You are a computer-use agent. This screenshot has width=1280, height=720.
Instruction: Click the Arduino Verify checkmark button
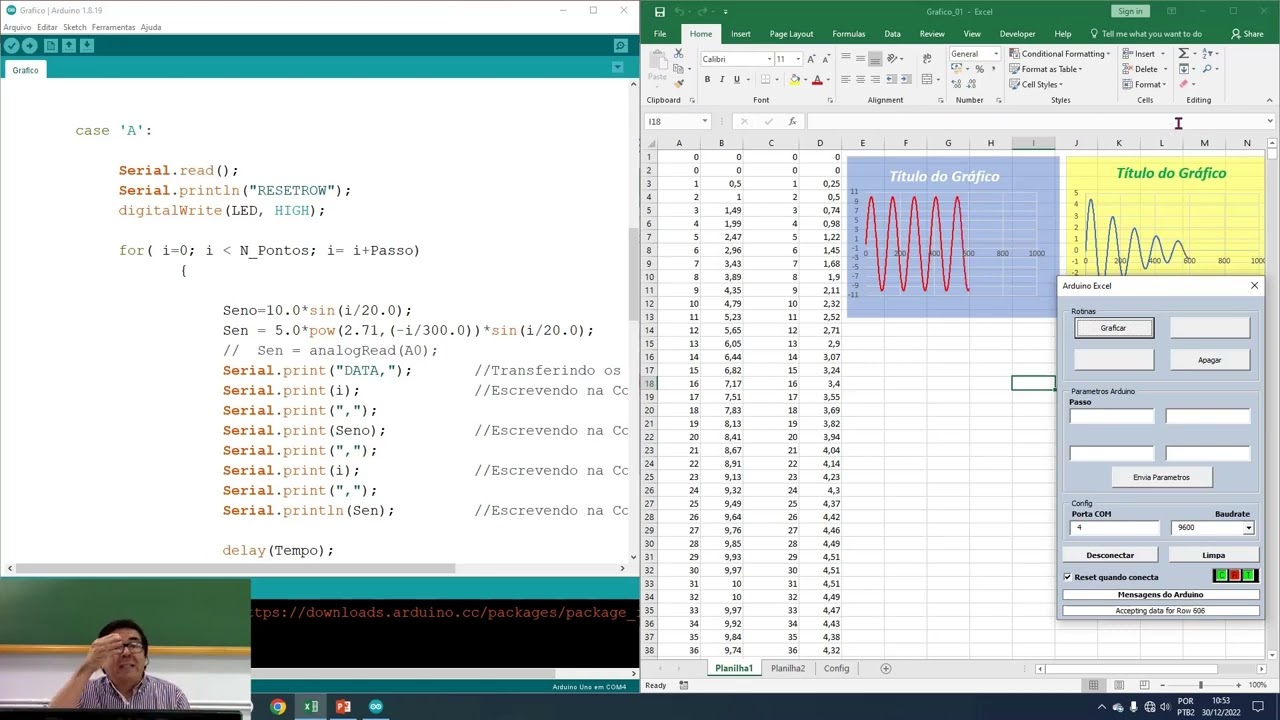tap(11, 46)
